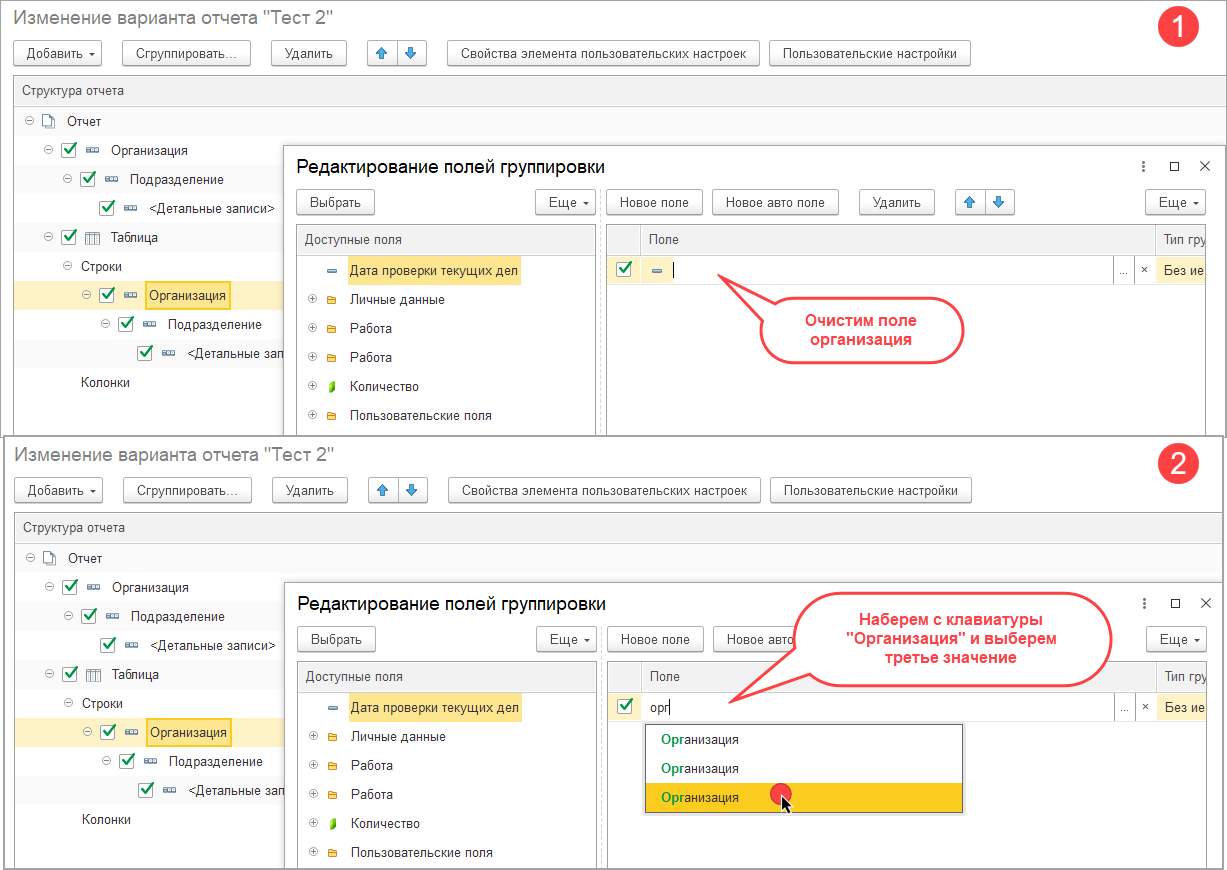Move field down in upper grouping dialog
This screenshot has height=870, width=1227.
tap(999, 202)
